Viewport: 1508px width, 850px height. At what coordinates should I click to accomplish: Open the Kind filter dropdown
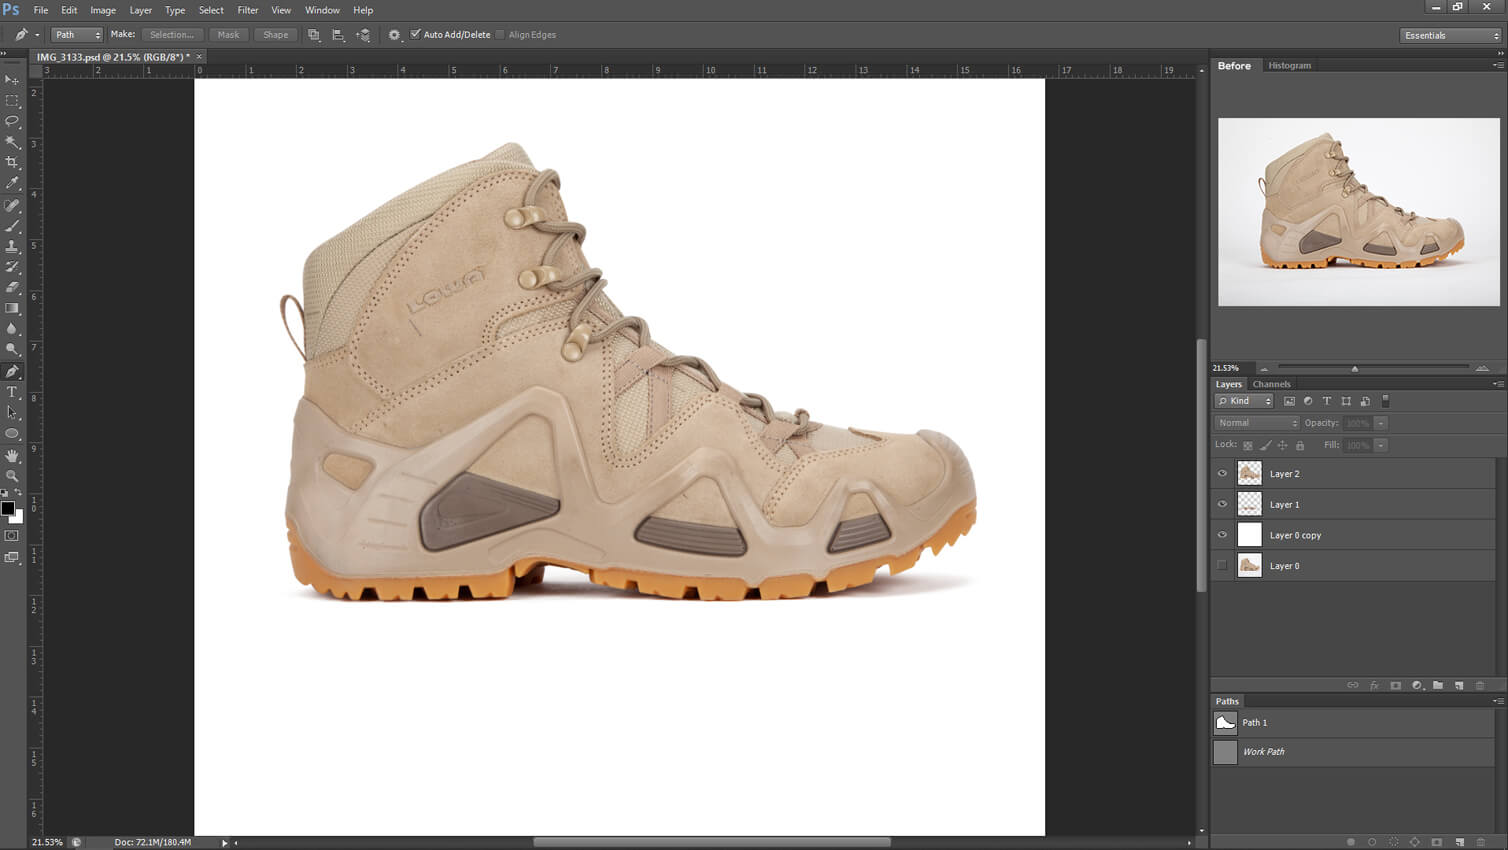coord(1244,401)
